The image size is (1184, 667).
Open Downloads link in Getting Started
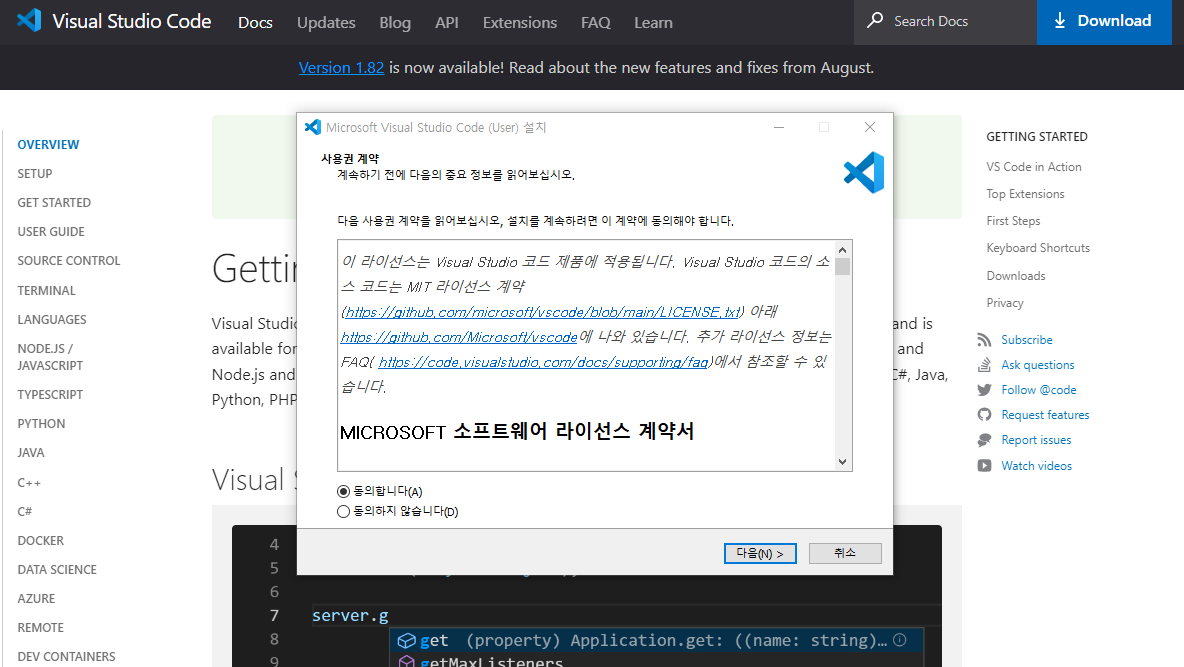click(x=1016, y=276)
